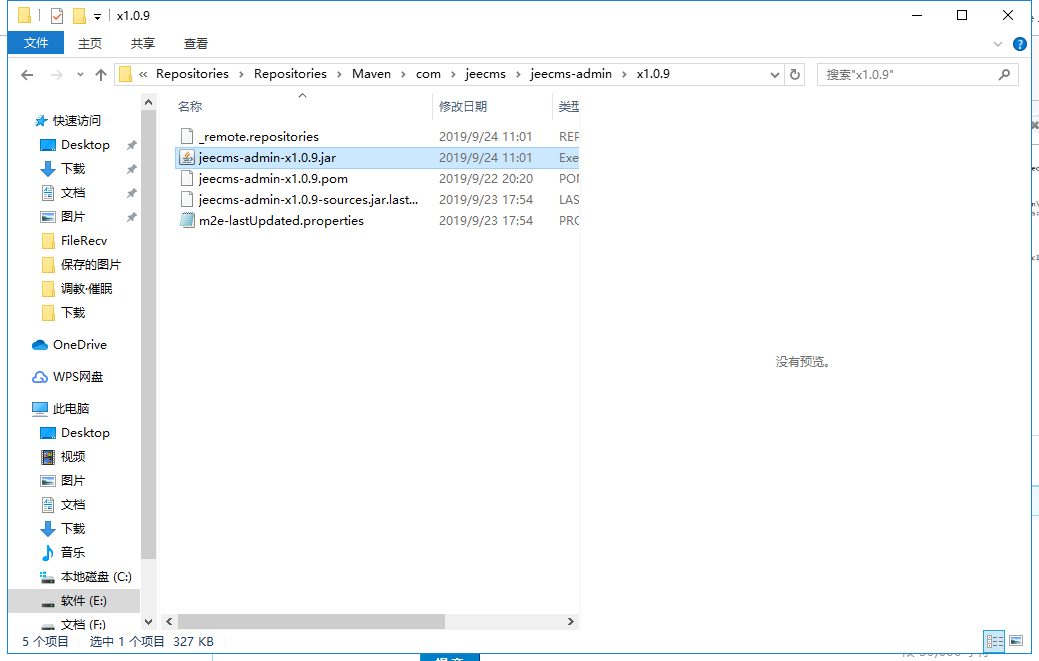This screenshot has width=1039, height=661.
Task: Click the back navigation arrow
Action: (27, 75)
